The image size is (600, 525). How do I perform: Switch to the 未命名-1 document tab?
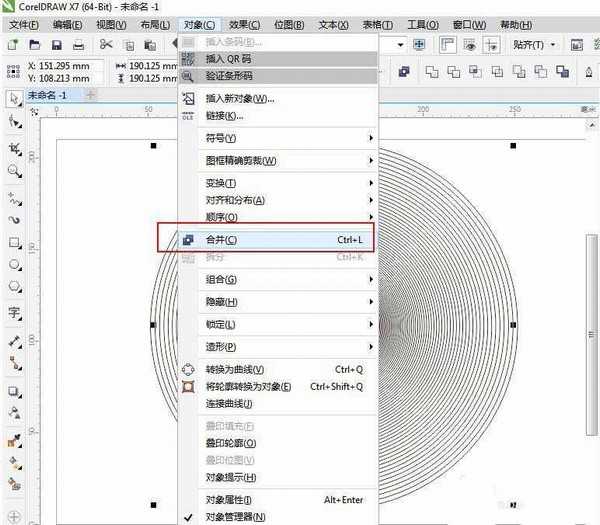pyautogui.click(x=48, y=94)
